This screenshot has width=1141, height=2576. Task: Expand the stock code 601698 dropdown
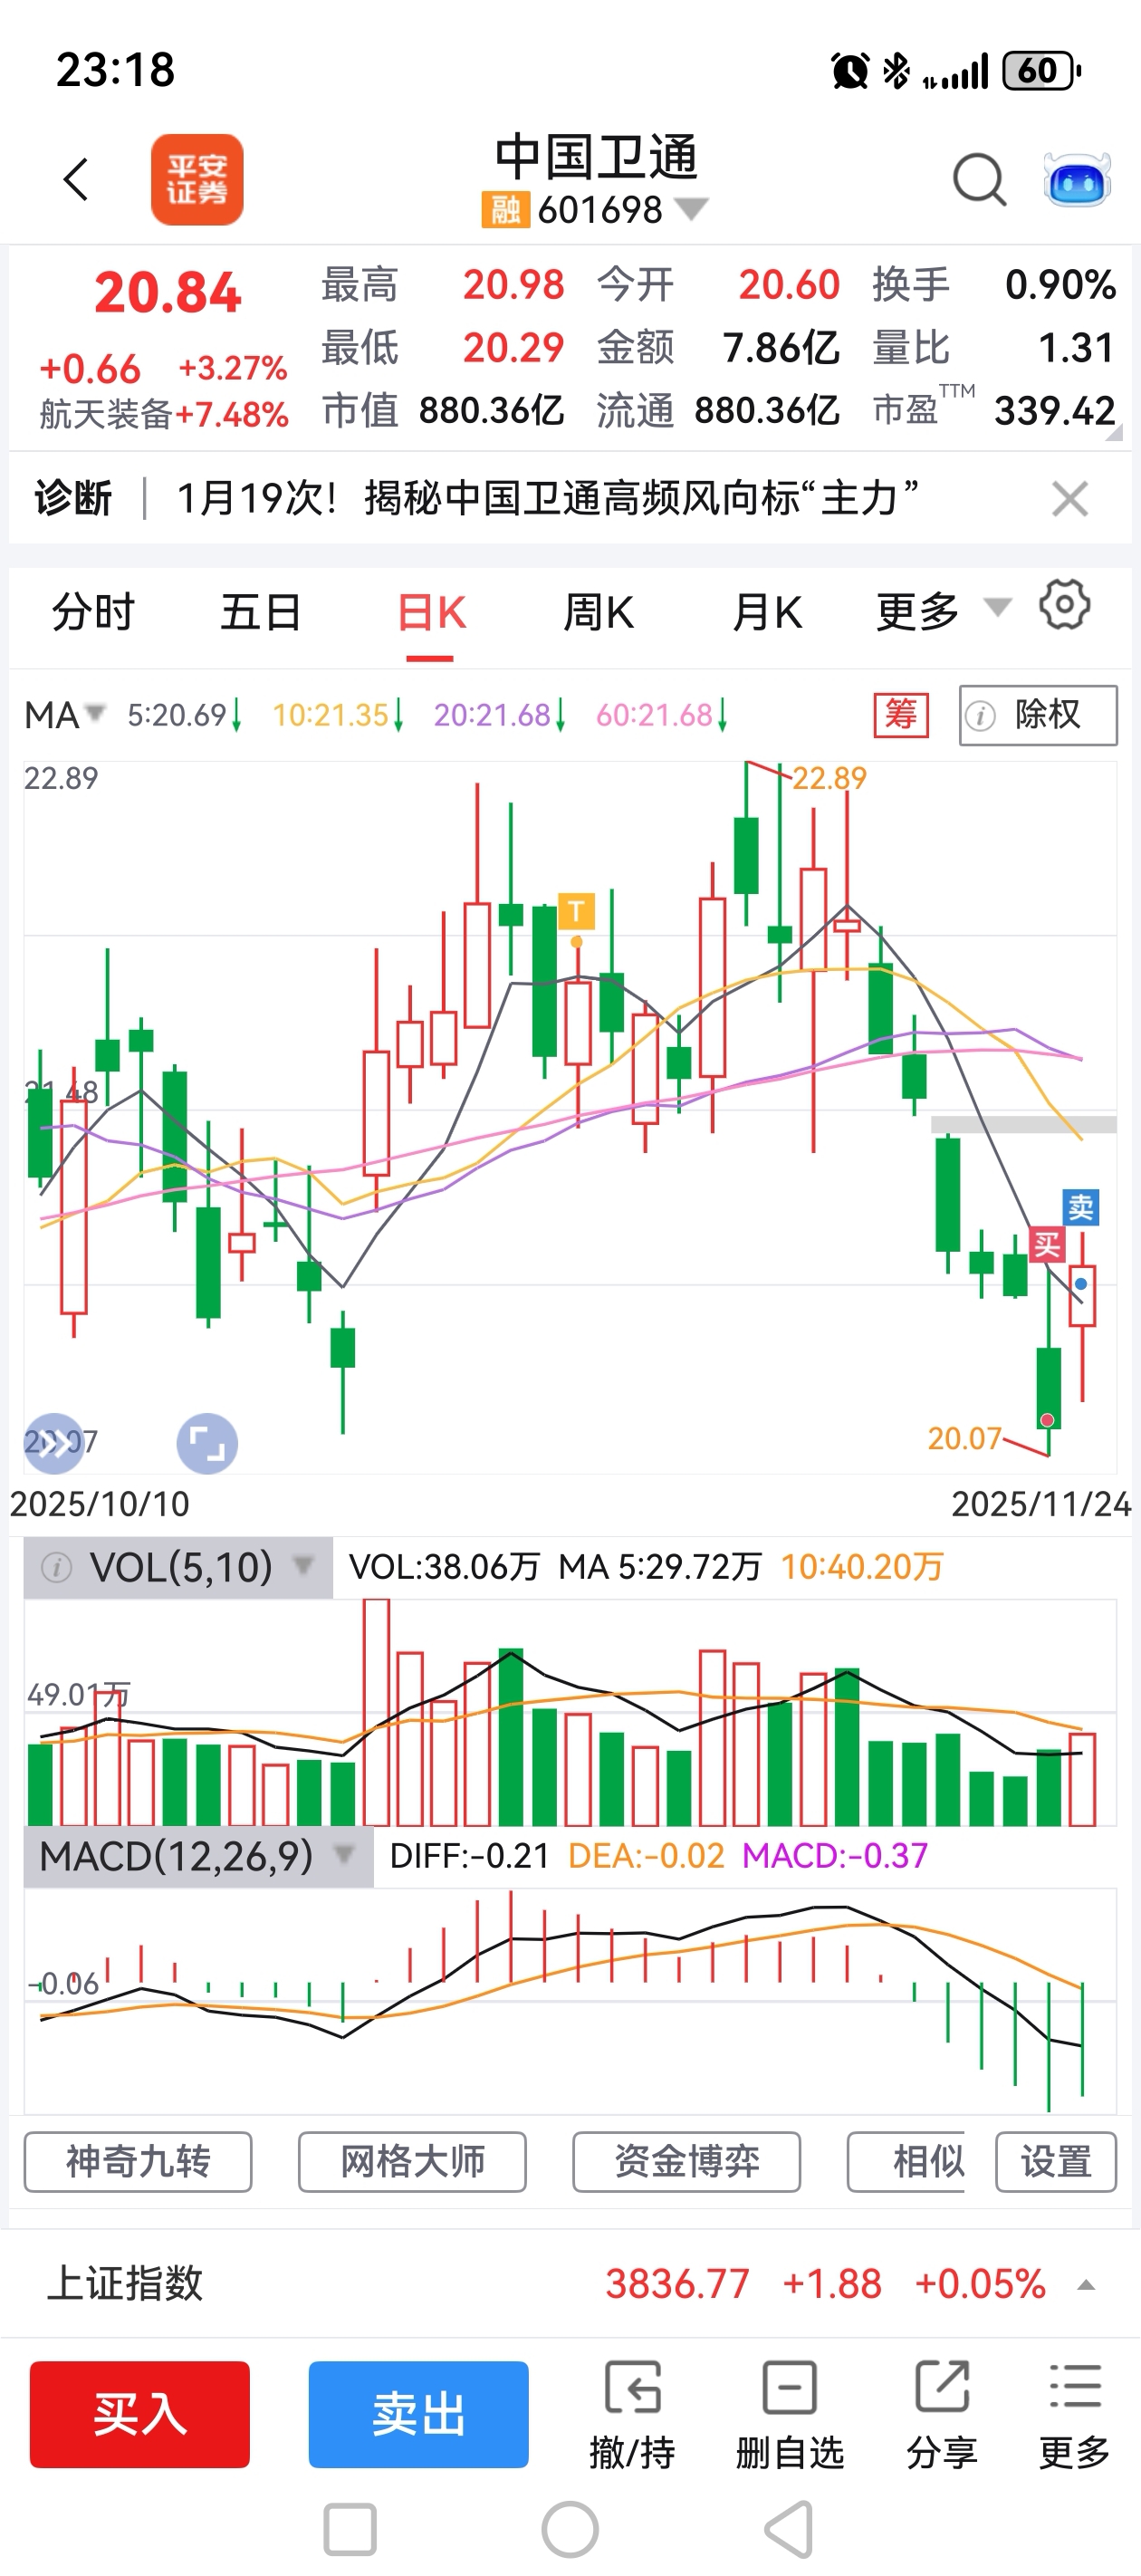point(692,209)
